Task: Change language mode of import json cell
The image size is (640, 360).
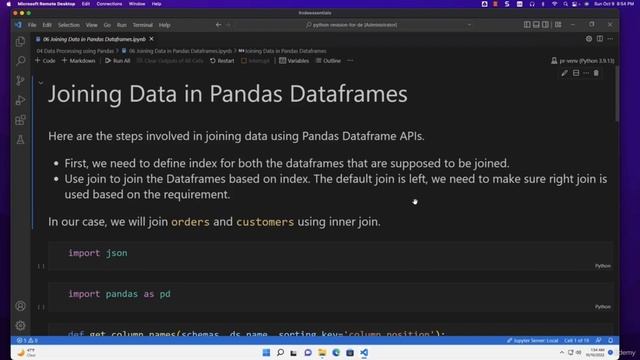Action: [602, 266]
